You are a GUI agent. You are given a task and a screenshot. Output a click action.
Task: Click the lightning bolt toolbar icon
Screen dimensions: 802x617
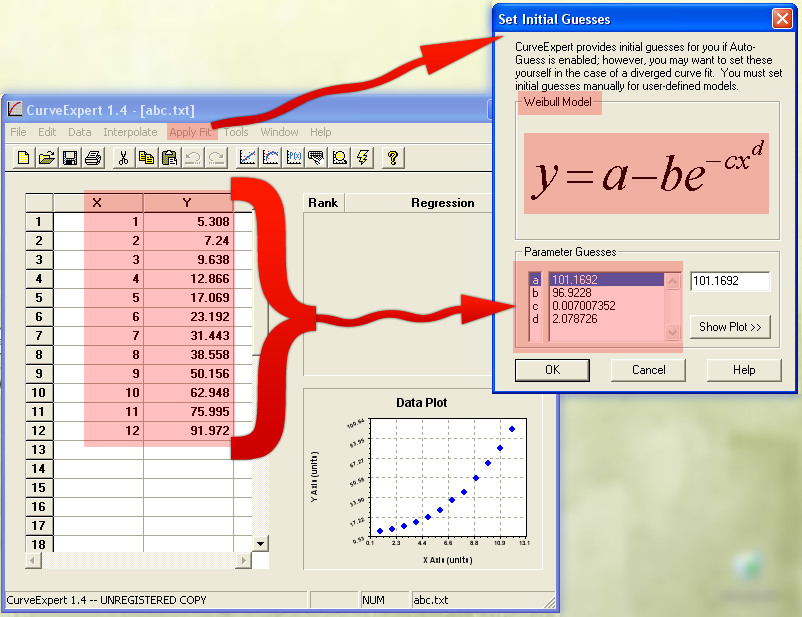(x=363, y=157)
